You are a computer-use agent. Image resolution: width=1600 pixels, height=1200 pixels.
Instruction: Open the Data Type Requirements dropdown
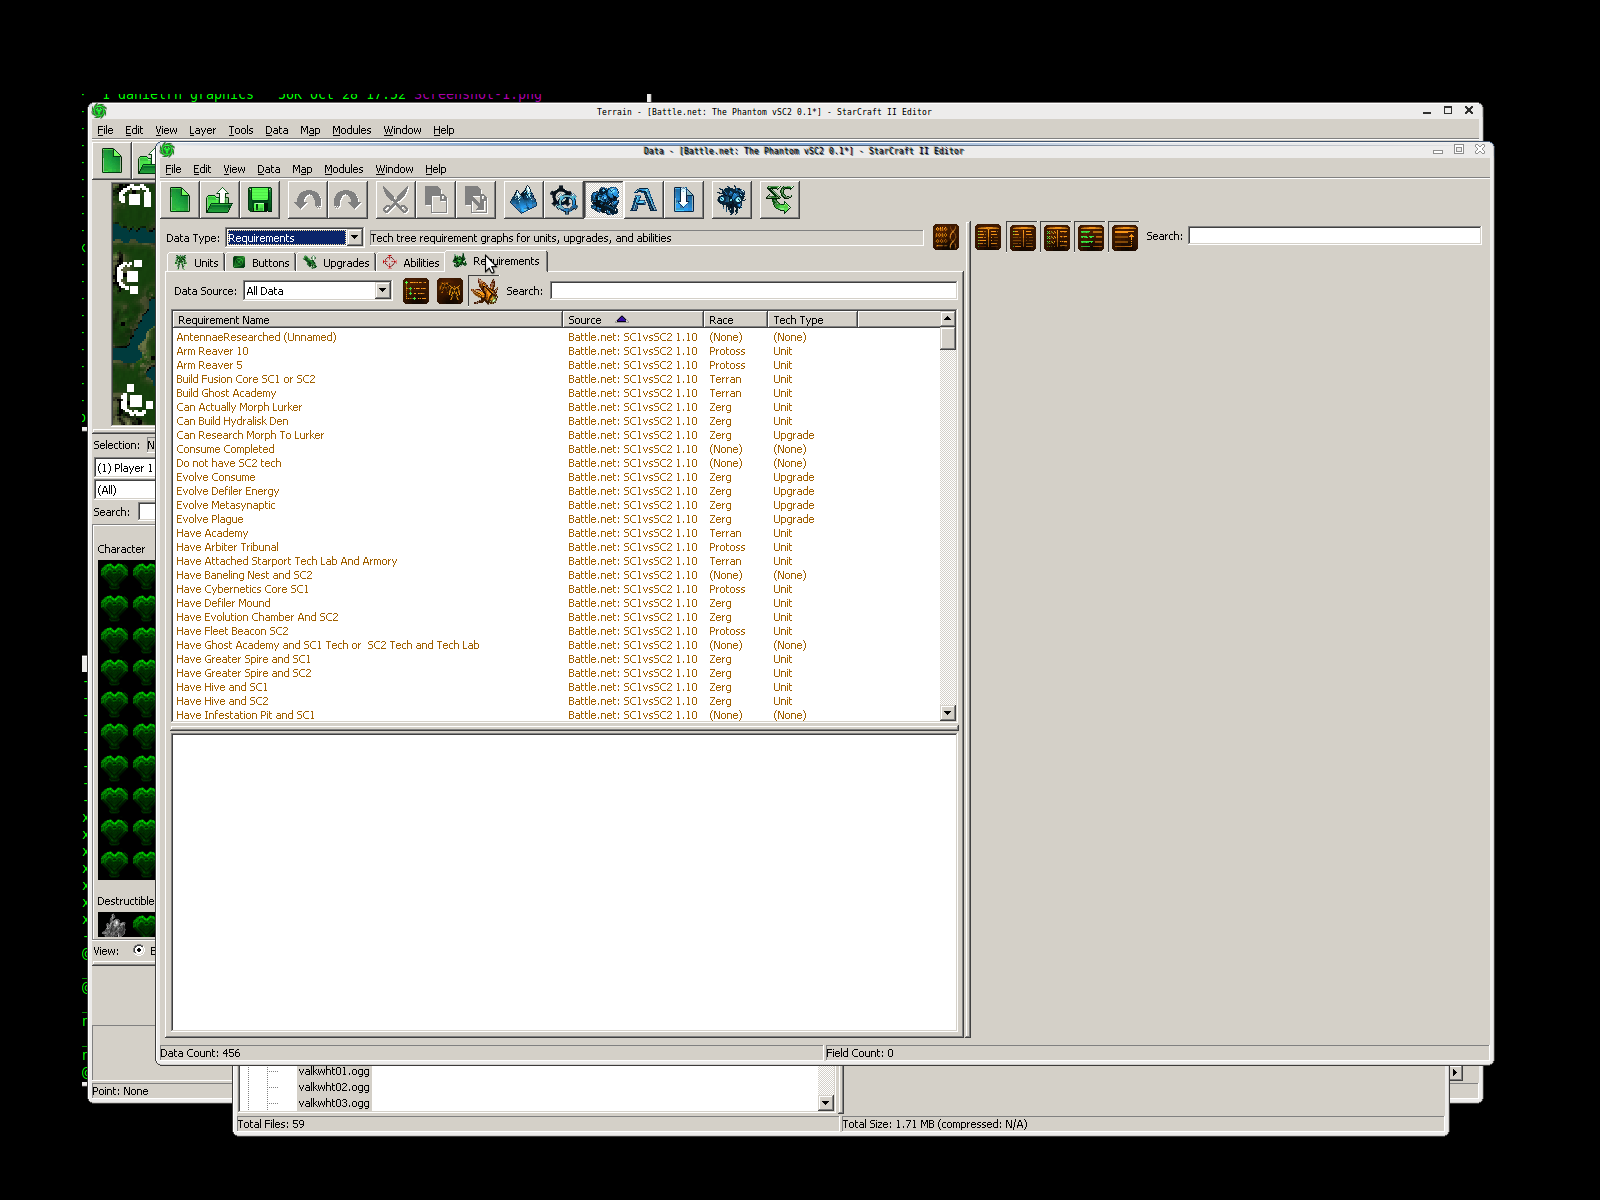click(x=354, y=238)
